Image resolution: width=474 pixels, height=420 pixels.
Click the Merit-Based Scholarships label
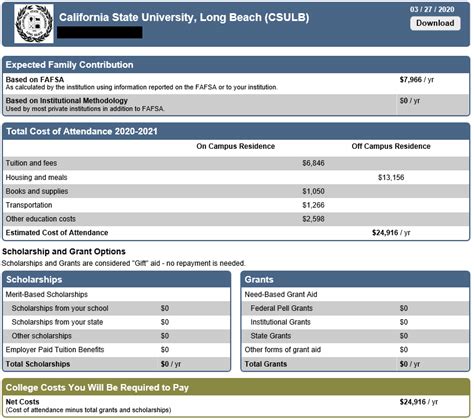[47, 295]
